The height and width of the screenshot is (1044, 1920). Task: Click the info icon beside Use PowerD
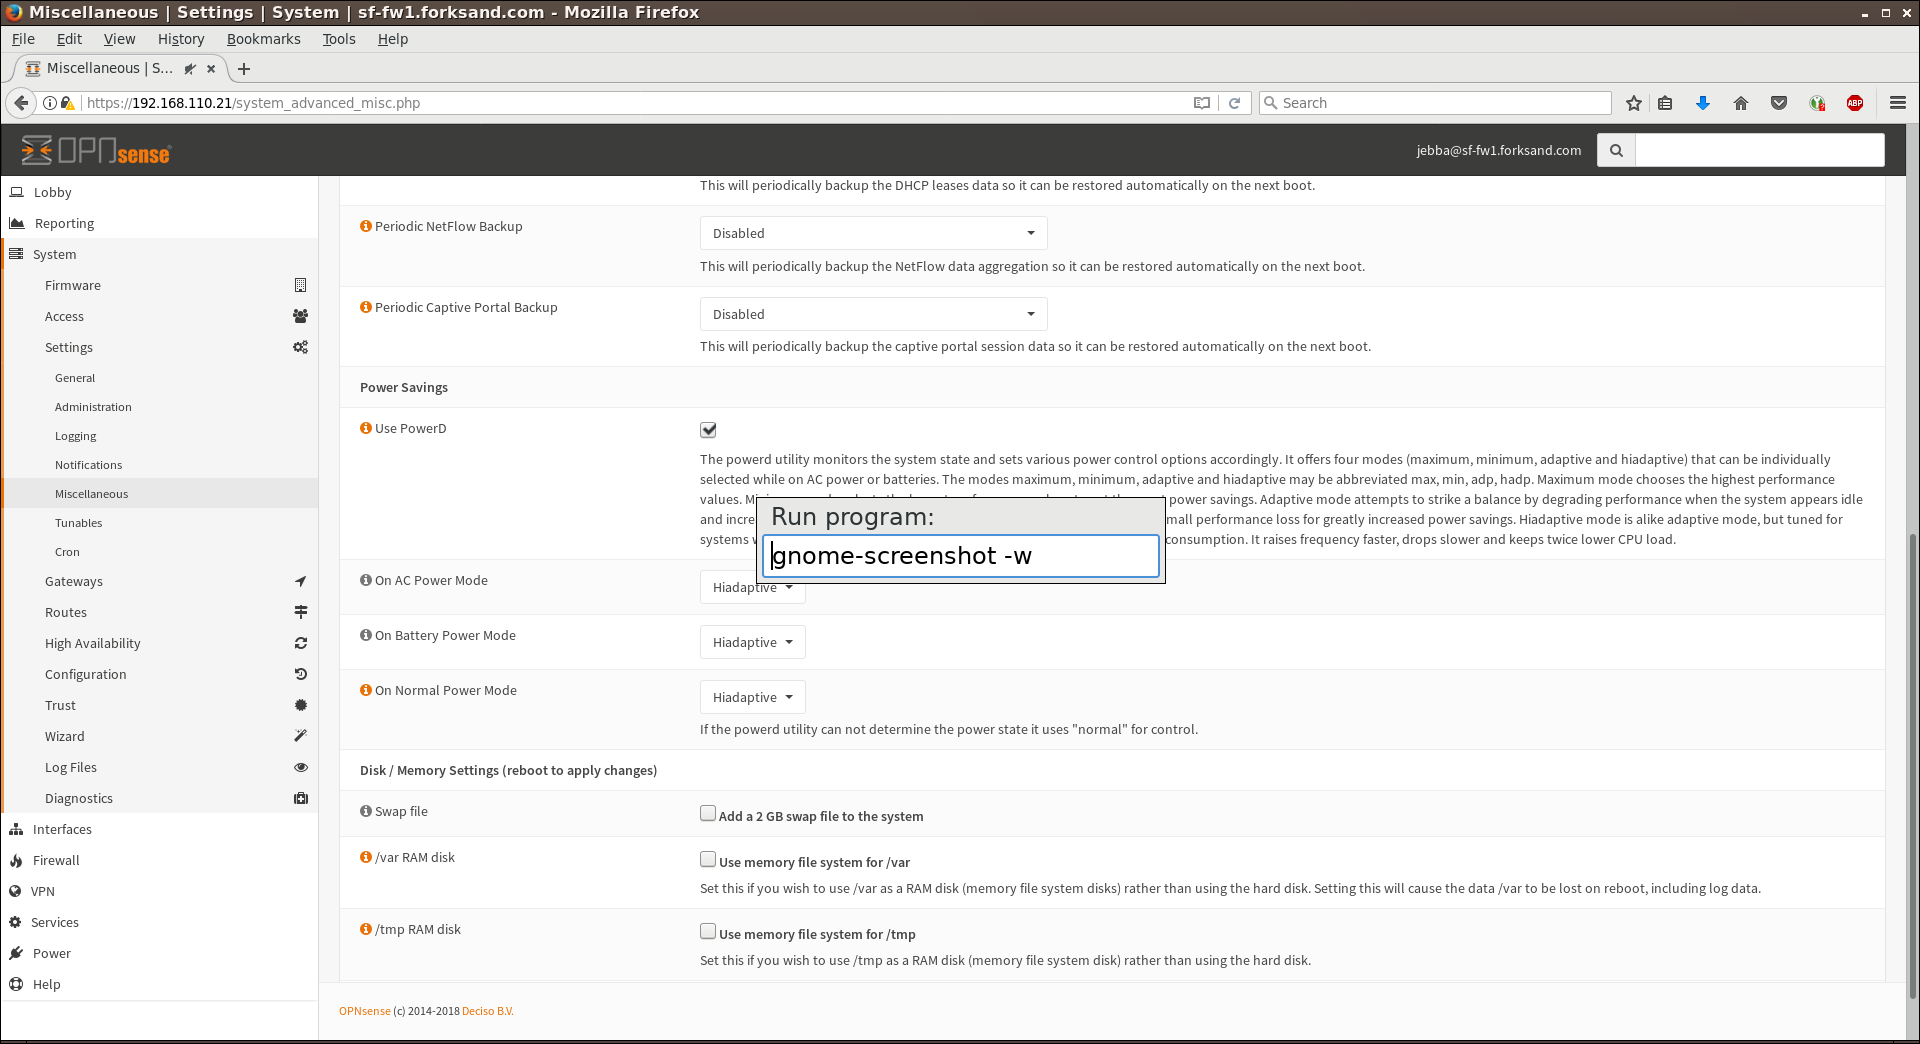(x=366, y=428)
